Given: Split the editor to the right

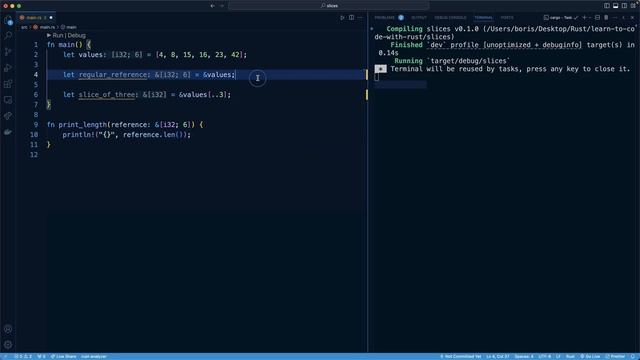Looking at the screenshot, I should (x=351, y=18).
